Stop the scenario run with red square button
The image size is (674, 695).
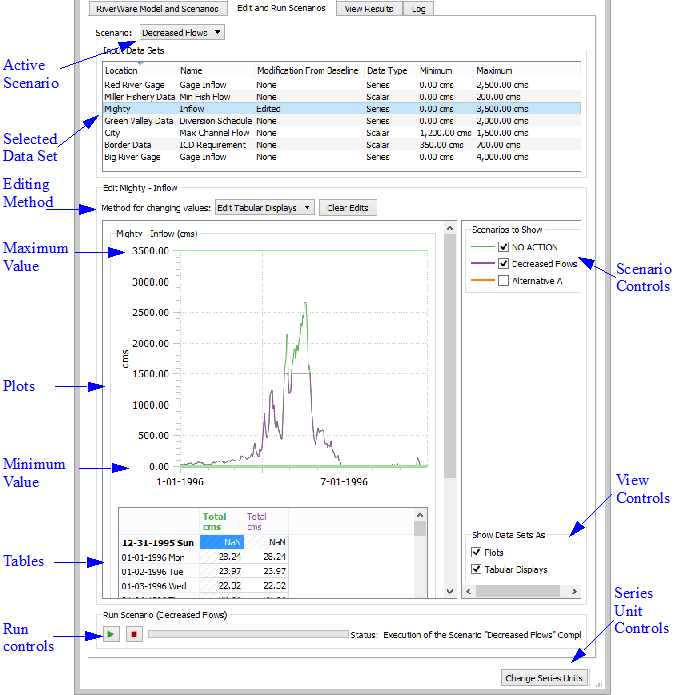(x=133, y=635)
